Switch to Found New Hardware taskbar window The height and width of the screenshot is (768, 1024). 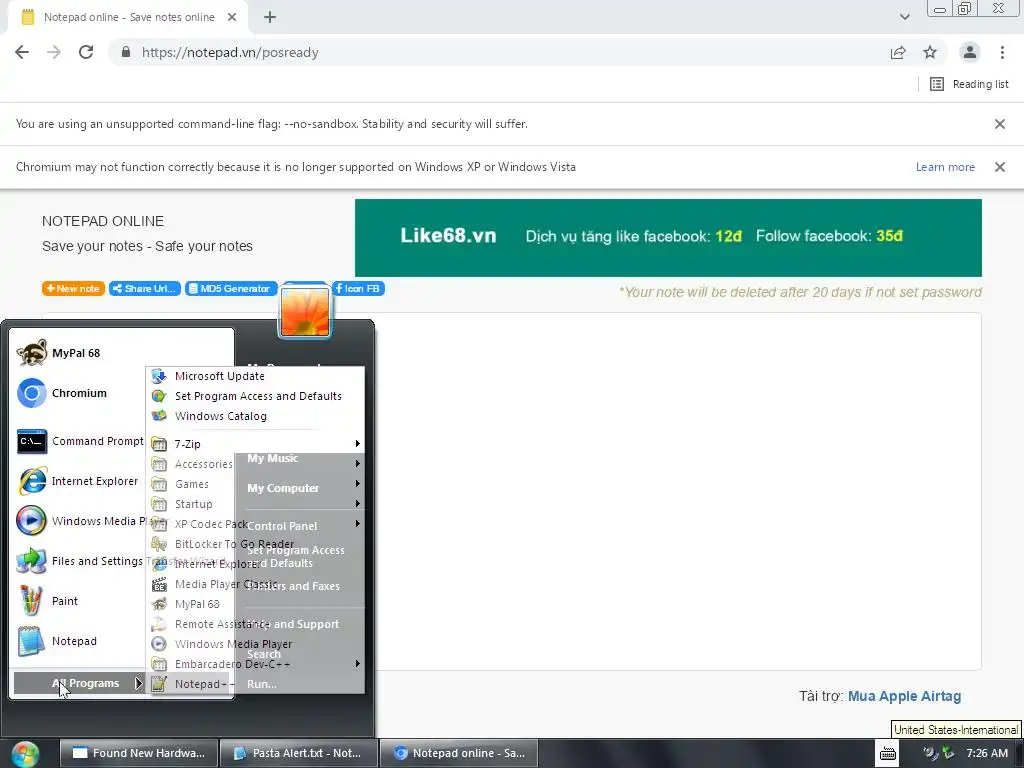[x=138, y=753]
